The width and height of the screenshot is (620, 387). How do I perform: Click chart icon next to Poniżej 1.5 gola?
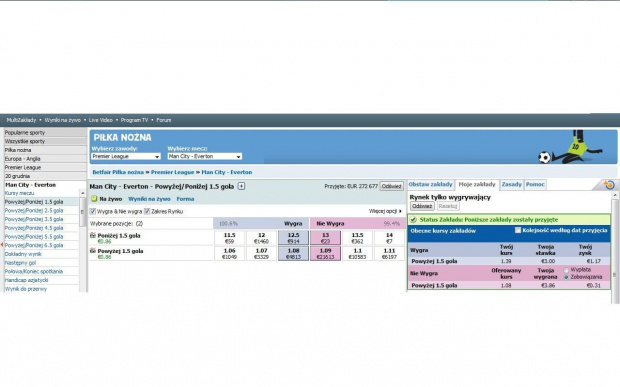pyautogui.click(x=93, y=235)
